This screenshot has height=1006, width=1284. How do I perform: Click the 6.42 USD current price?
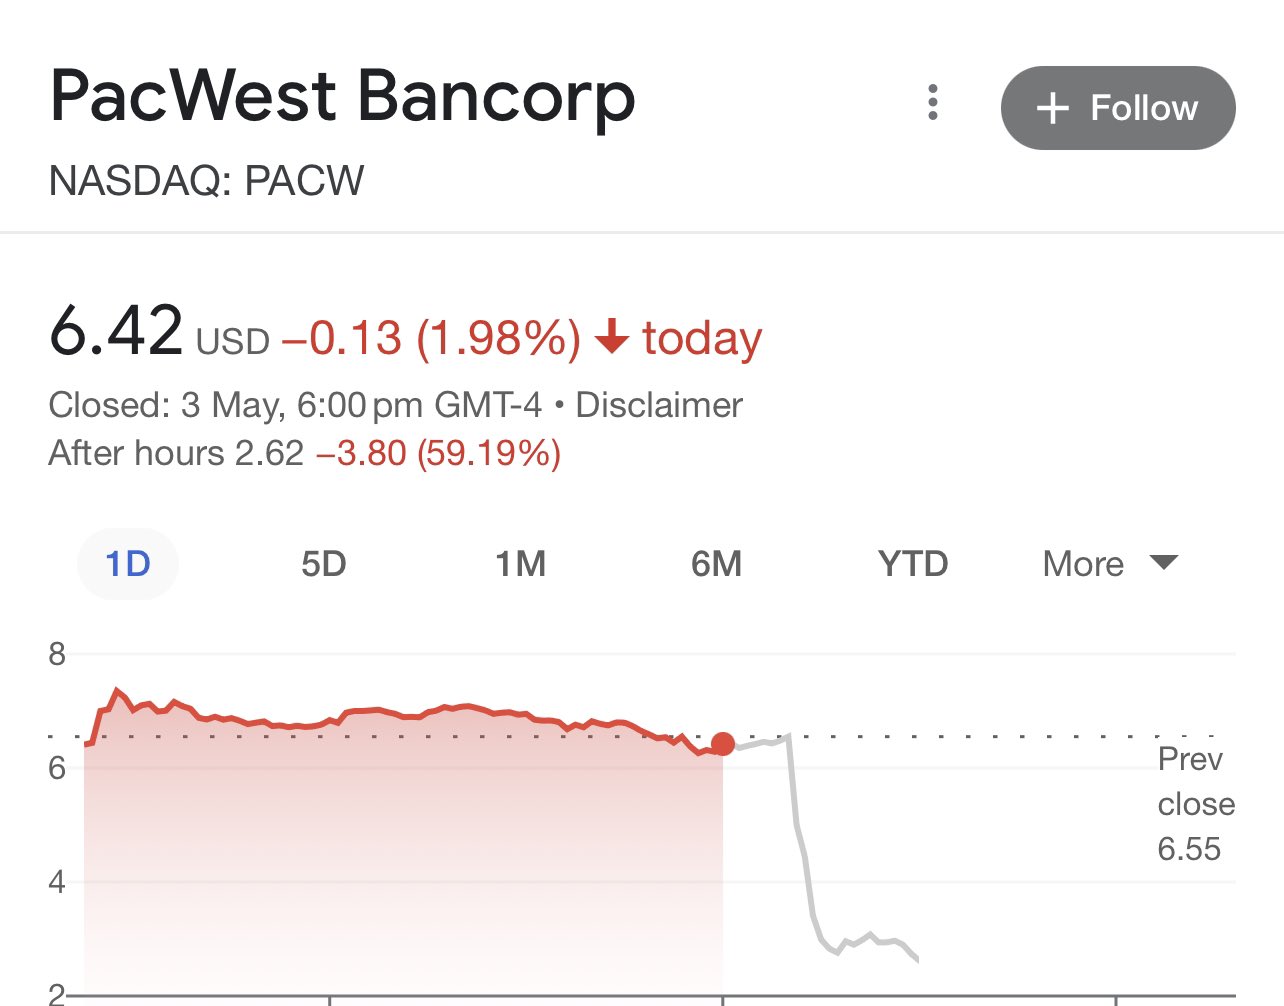pos(160,332)
